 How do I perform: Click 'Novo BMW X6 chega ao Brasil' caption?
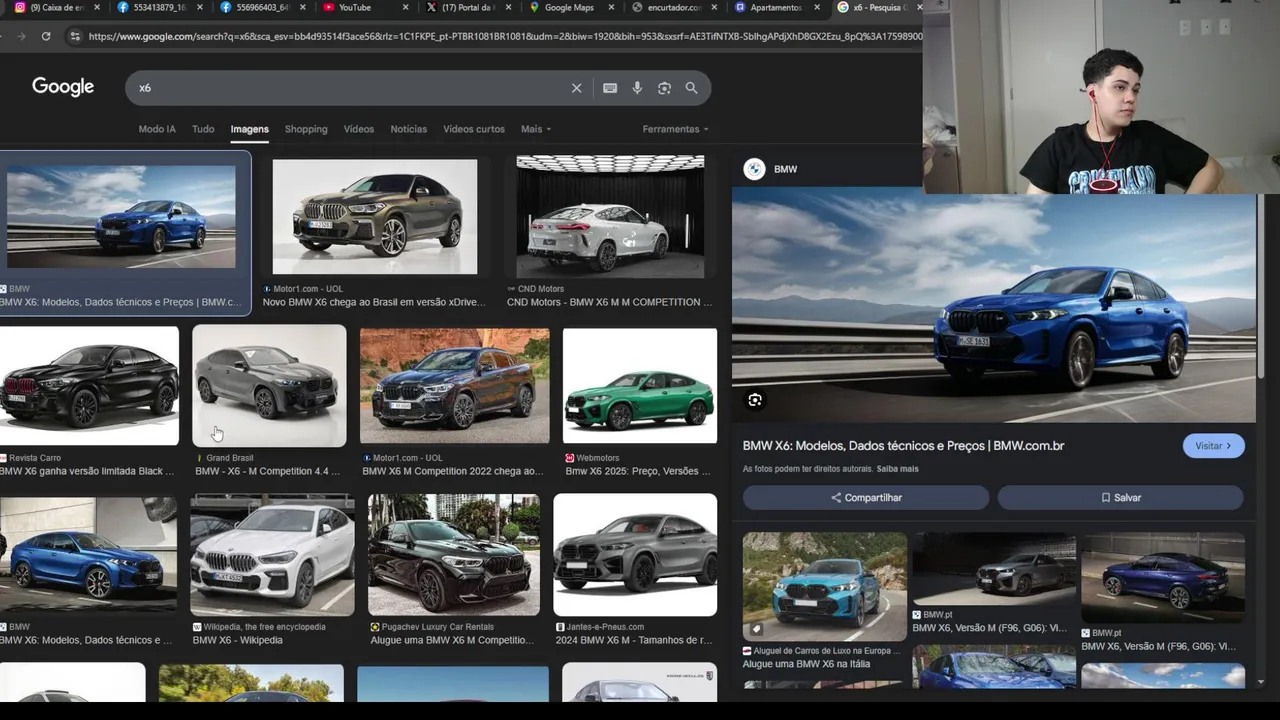click(374, 302)
